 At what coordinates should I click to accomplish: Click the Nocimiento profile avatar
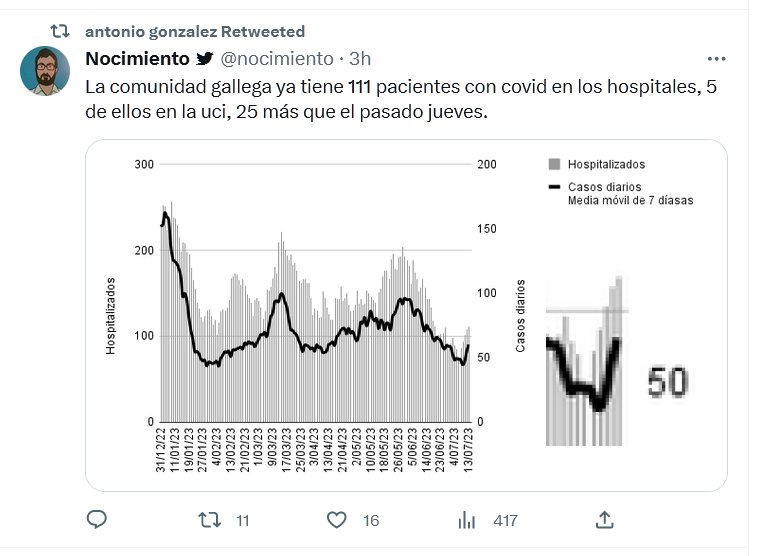click(x=45, y=71)
